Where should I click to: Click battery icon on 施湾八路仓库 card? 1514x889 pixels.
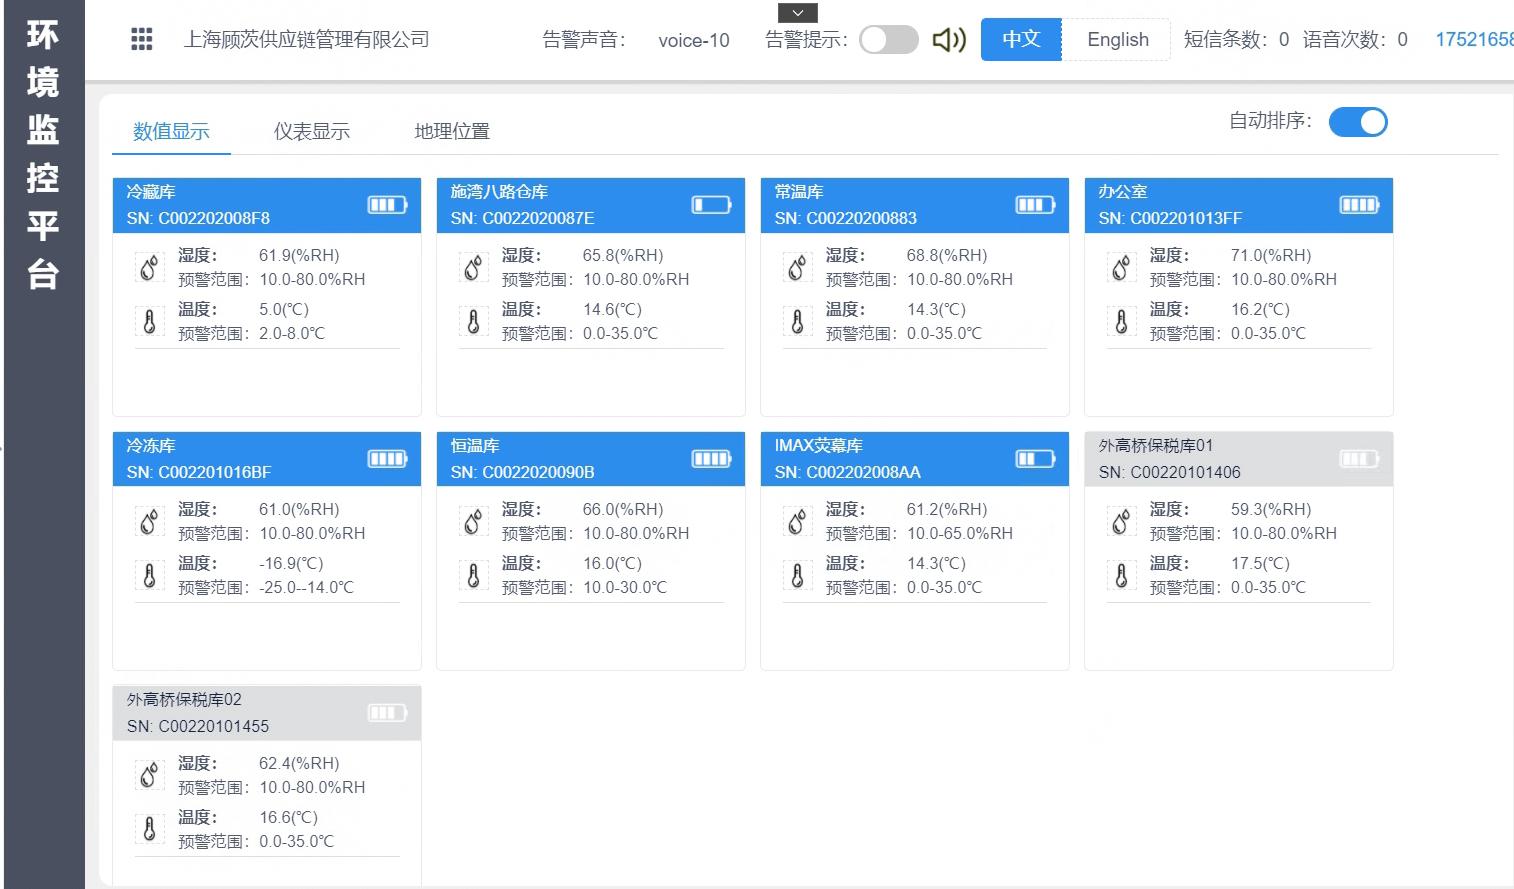point(711,205)
